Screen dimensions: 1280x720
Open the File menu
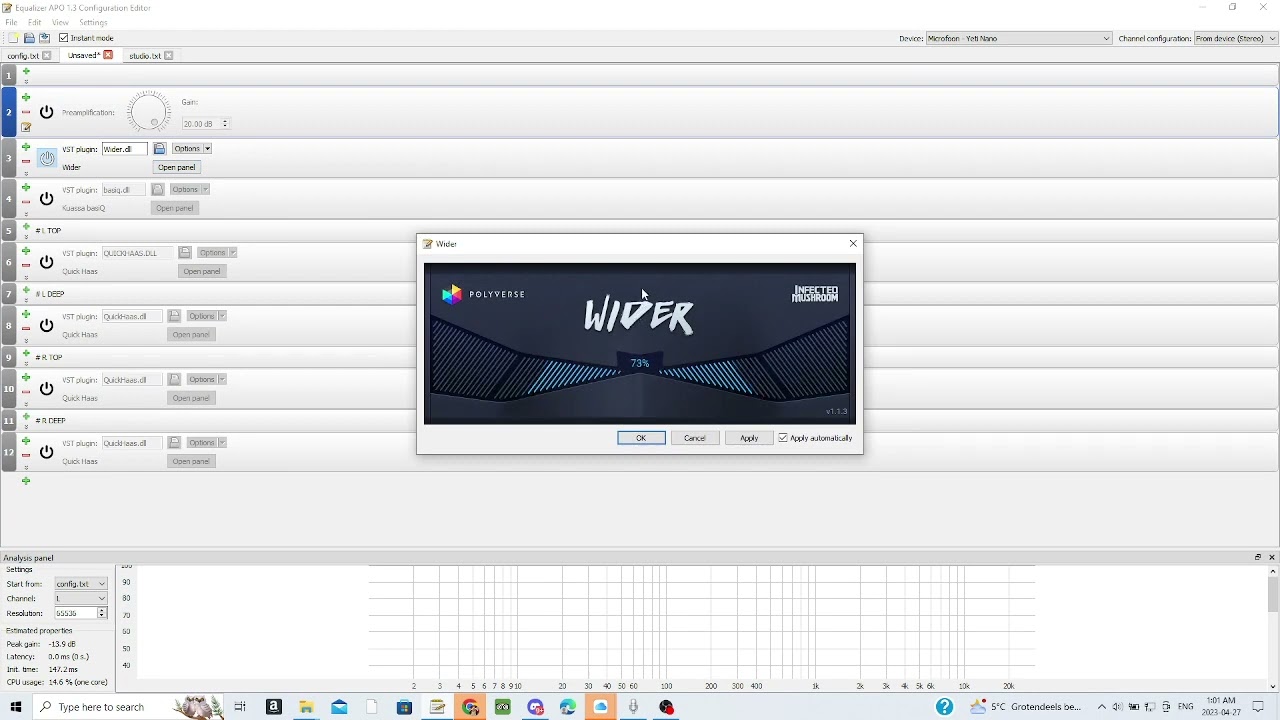[11, 22]
